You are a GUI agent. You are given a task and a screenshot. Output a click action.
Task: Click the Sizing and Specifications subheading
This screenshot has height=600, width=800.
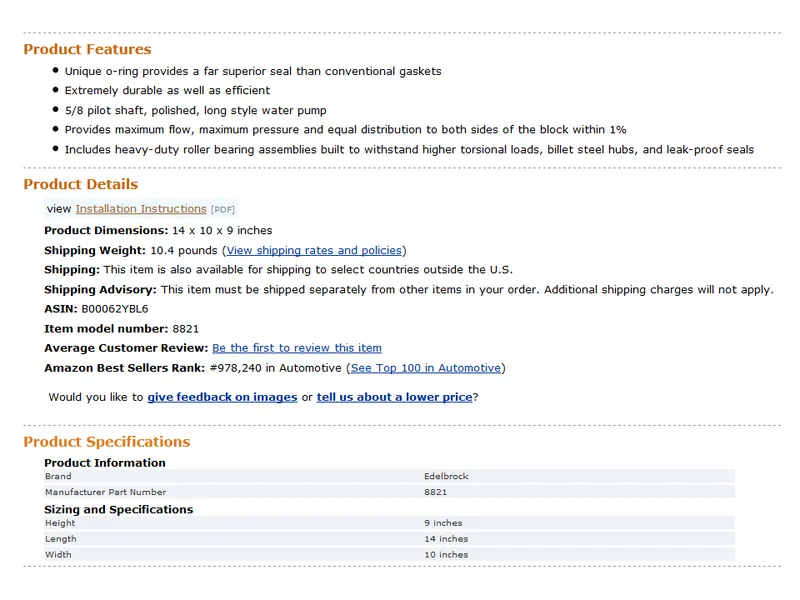coord(118,509)
